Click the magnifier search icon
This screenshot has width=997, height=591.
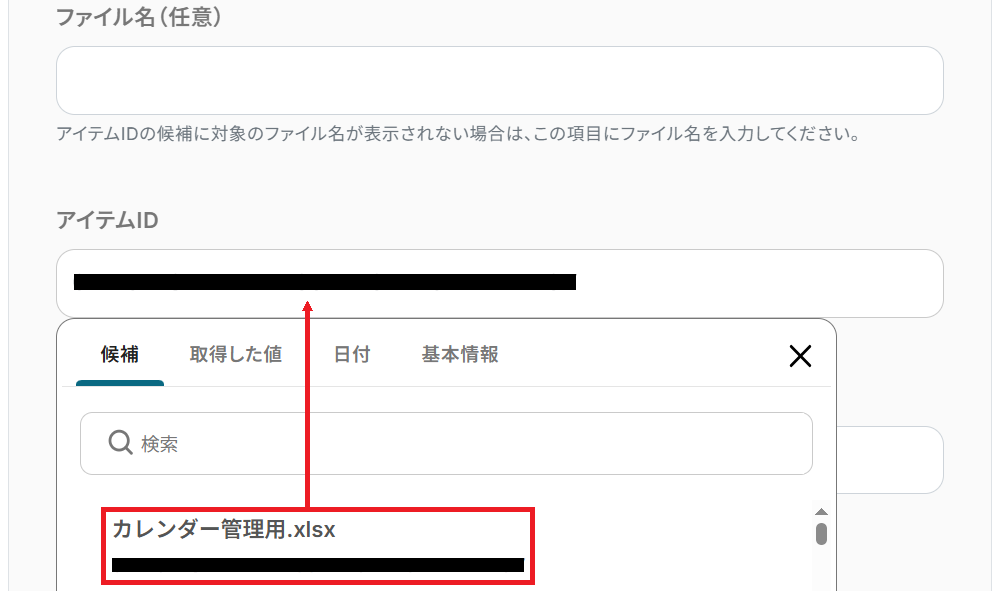click(120, 442)
